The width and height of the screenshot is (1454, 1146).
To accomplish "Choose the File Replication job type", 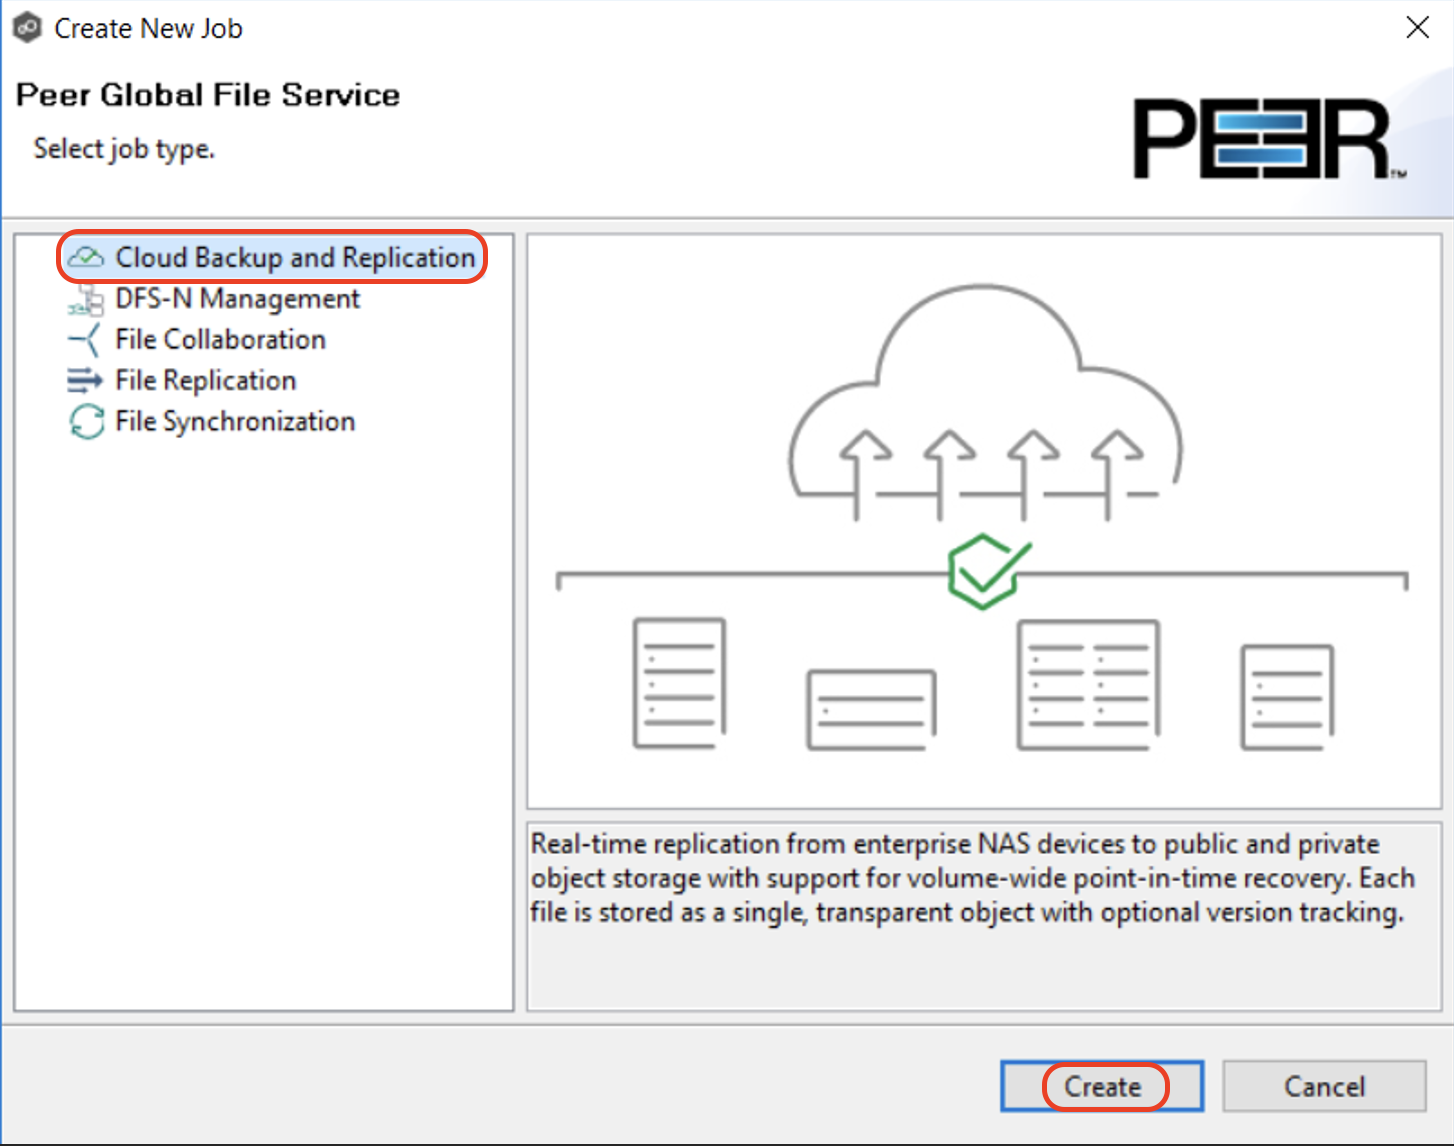I will point(205,381).
